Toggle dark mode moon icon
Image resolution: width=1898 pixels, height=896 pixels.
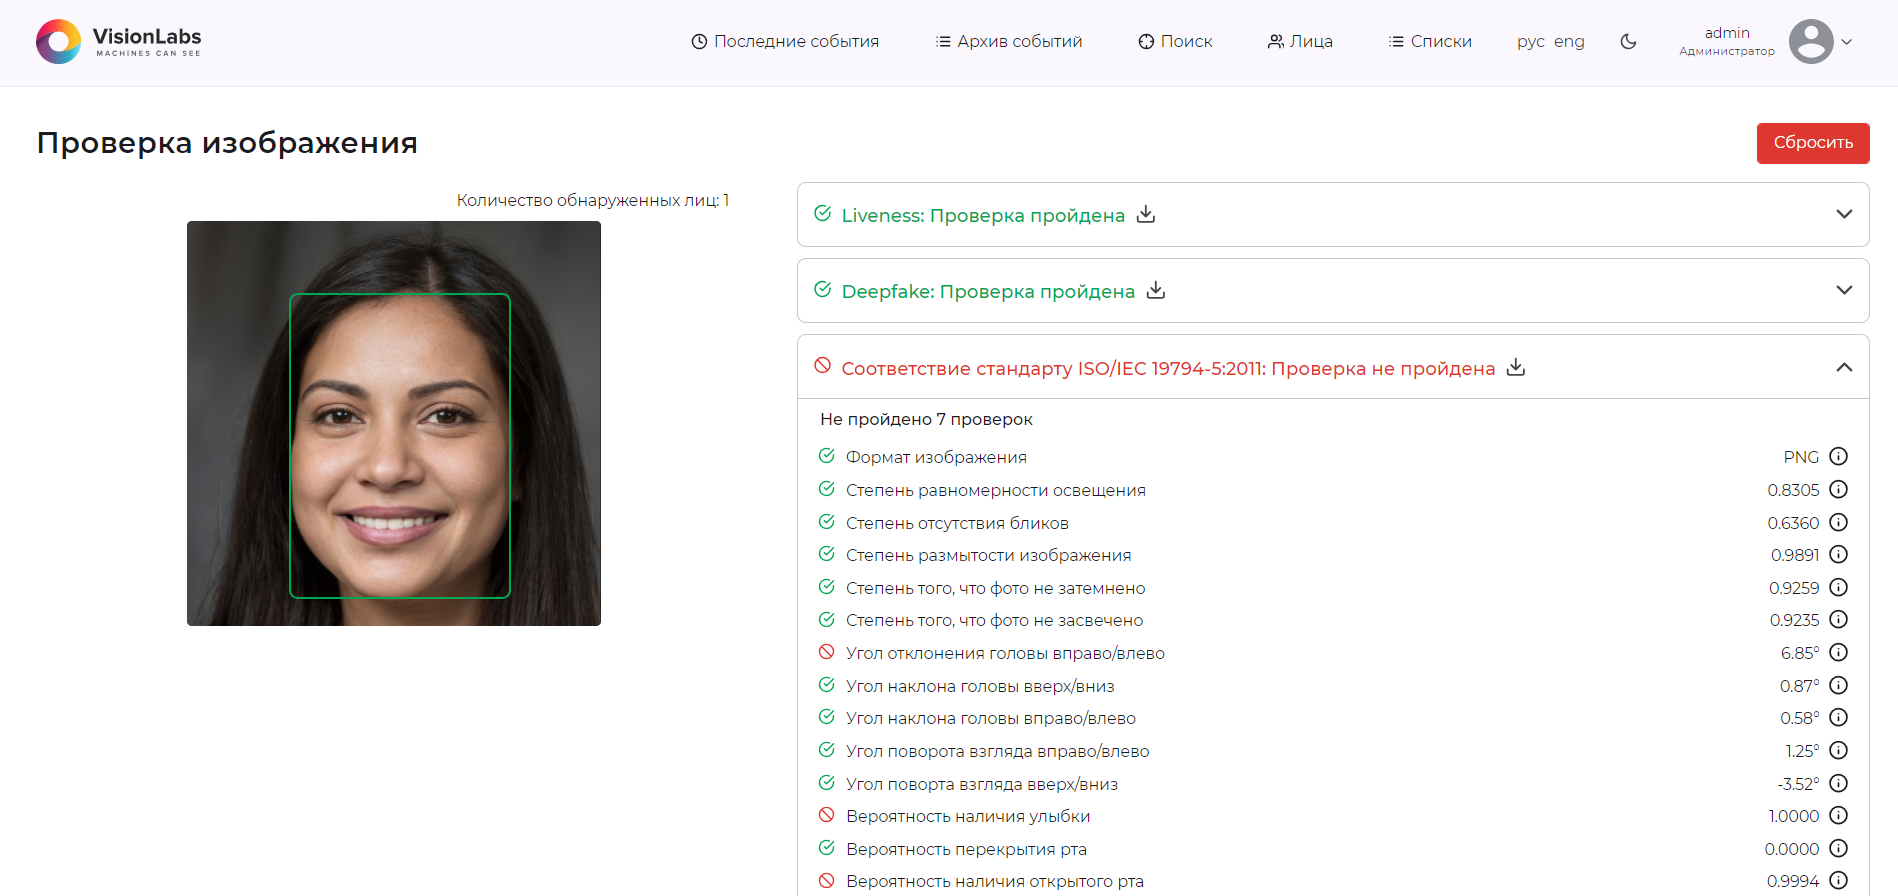1628,42
